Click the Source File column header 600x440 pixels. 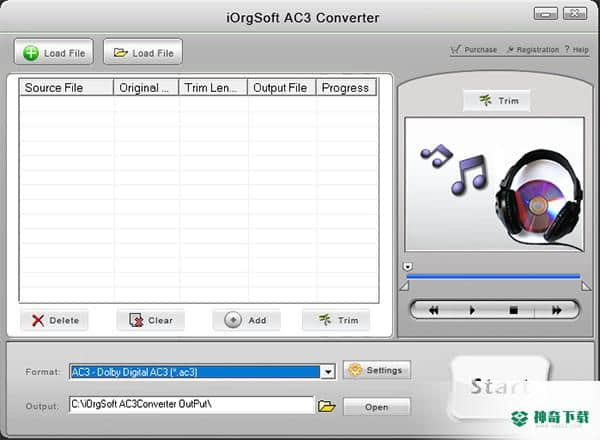(x=66, y=88)
